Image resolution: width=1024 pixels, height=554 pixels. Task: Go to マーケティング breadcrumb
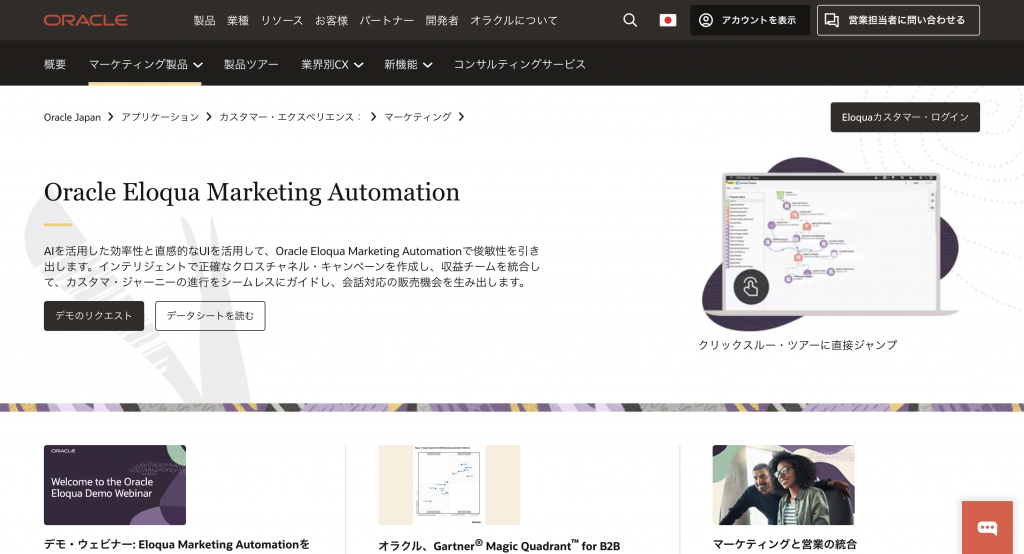[417, 117]
